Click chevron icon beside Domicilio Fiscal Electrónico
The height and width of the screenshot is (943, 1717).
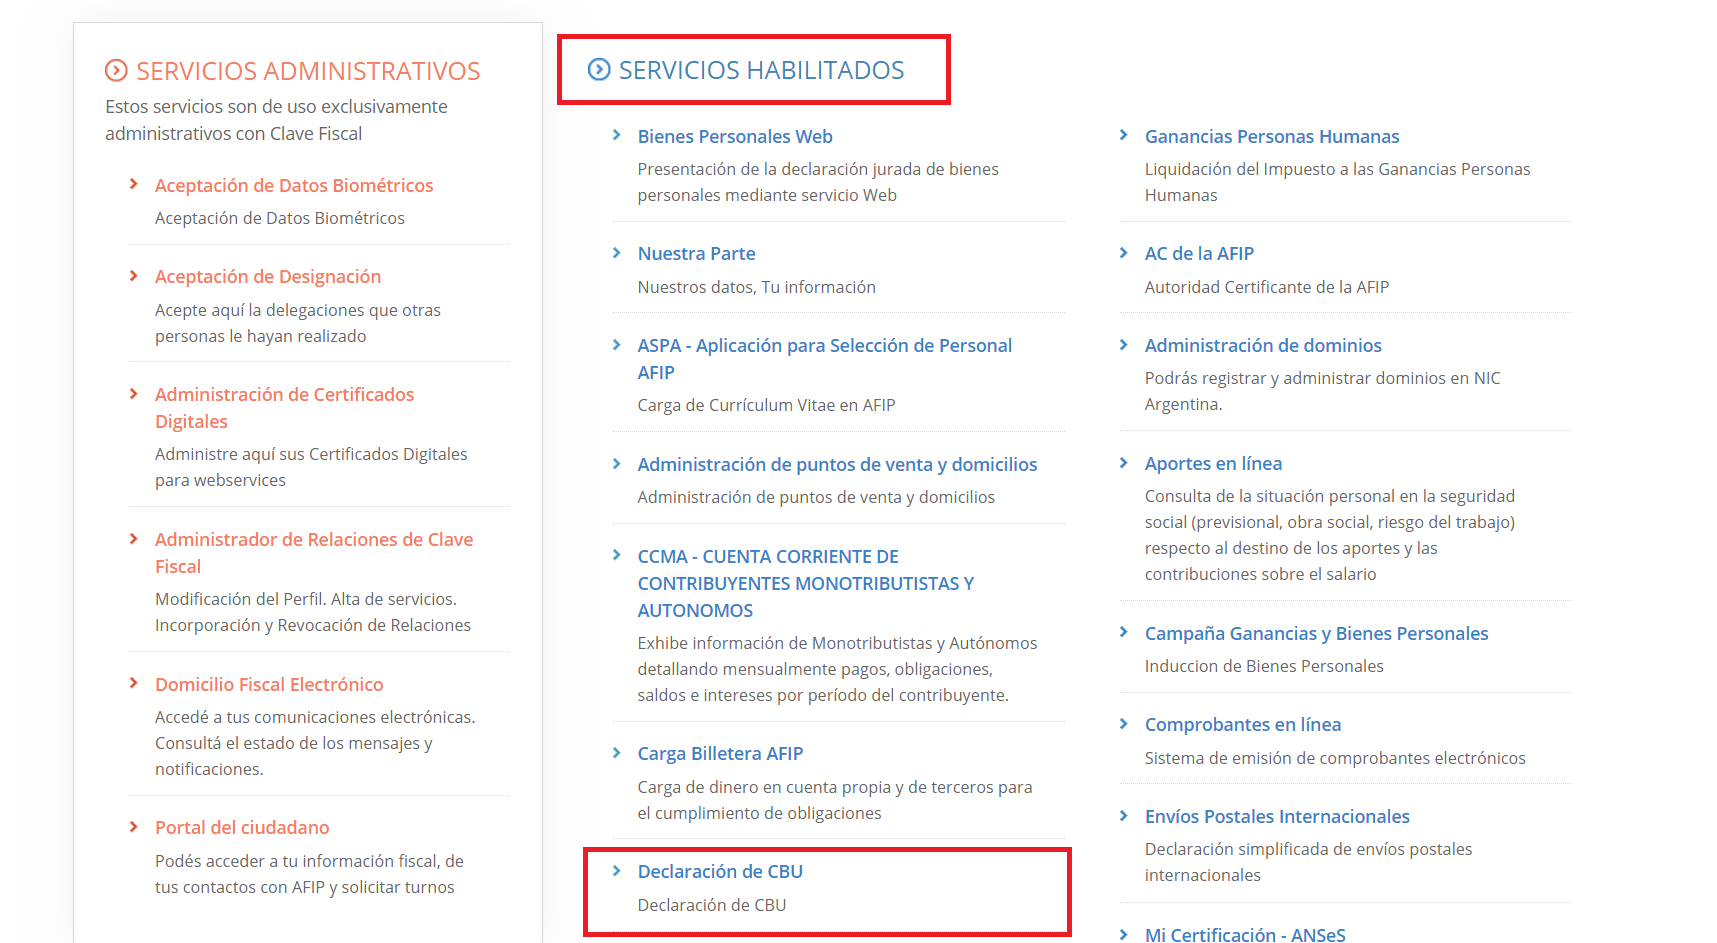(x=134, y=684)
